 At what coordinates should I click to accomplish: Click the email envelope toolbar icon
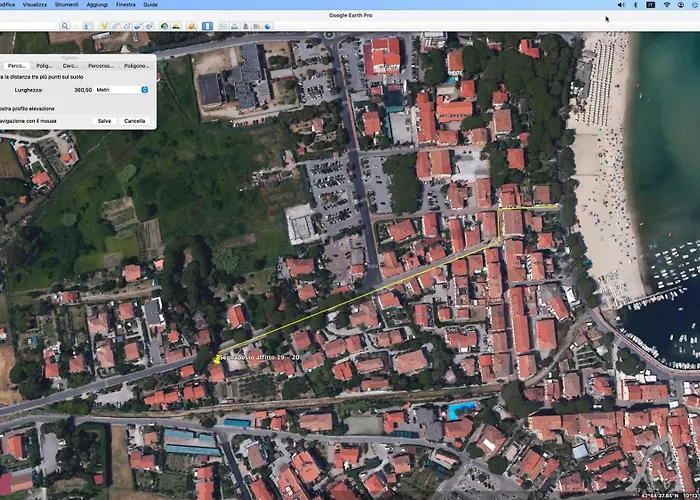pos(221,26)
